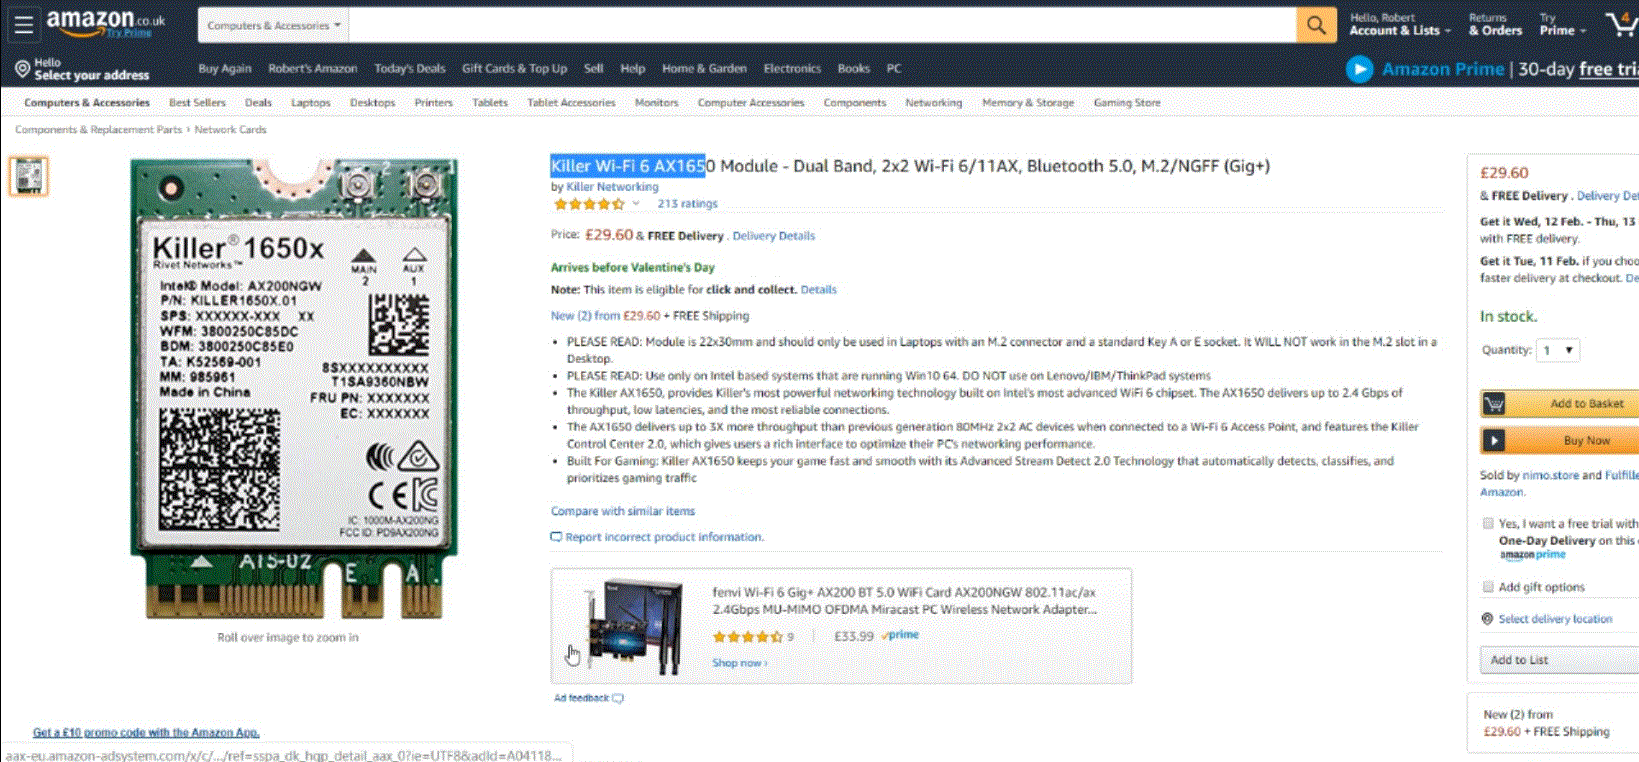Open the 213 ratings link

tap(687, 204)
